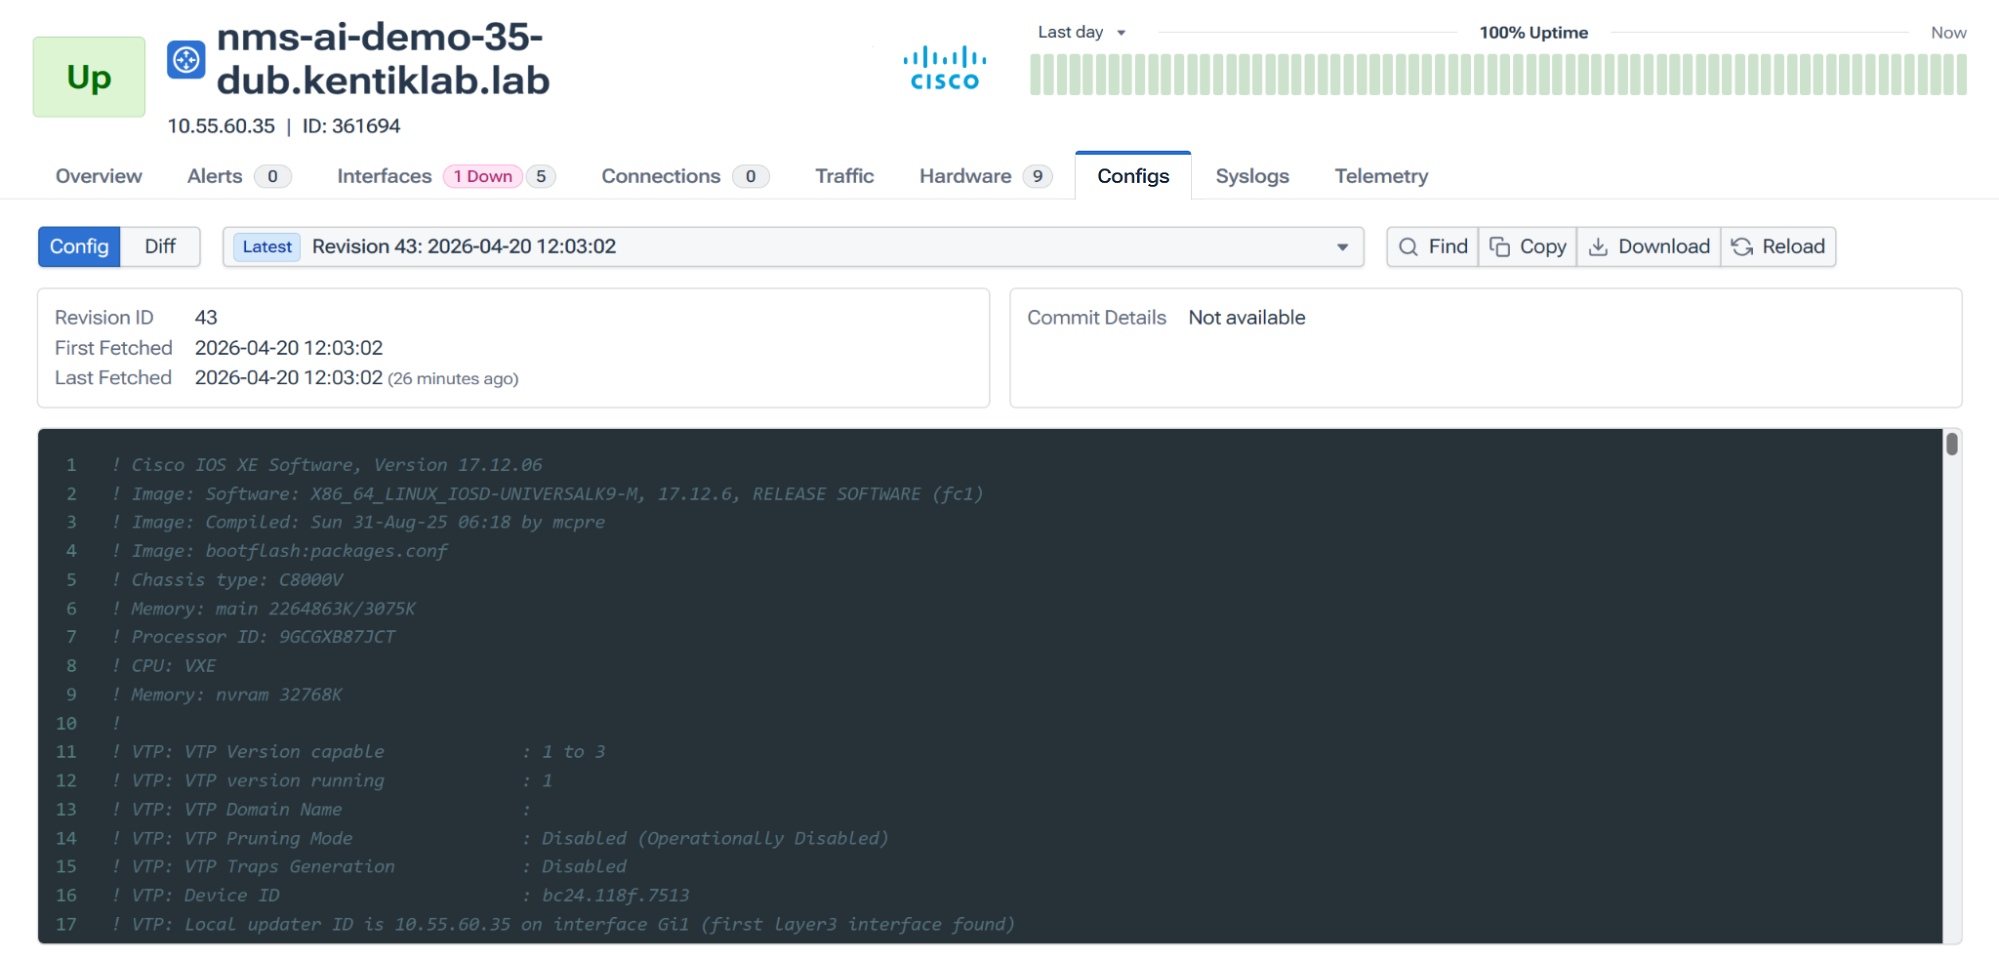This screenshot has height=980, width=1999.
Task: Expand the revision list via the chevron arrow
Action: pyautogui.click(x=1342, y=246)
